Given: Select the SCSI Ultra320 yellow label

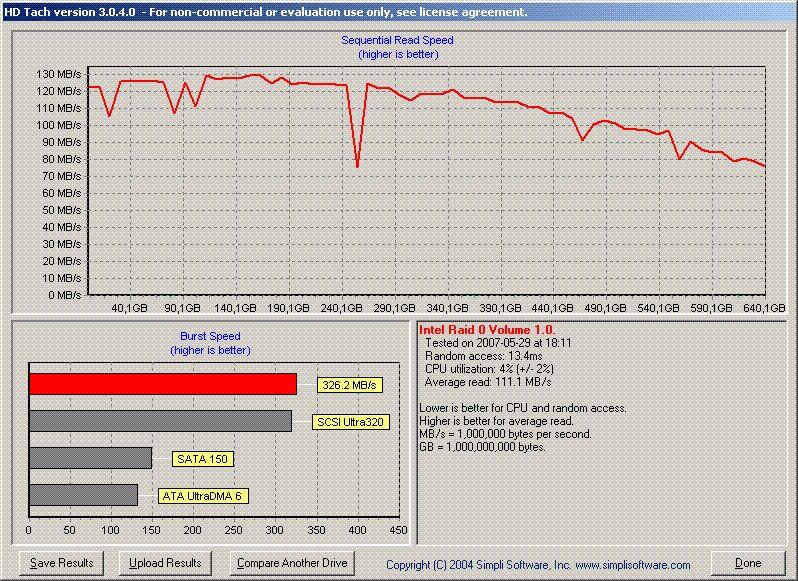Looking at the screenshot, I should [x=351, y=422].
